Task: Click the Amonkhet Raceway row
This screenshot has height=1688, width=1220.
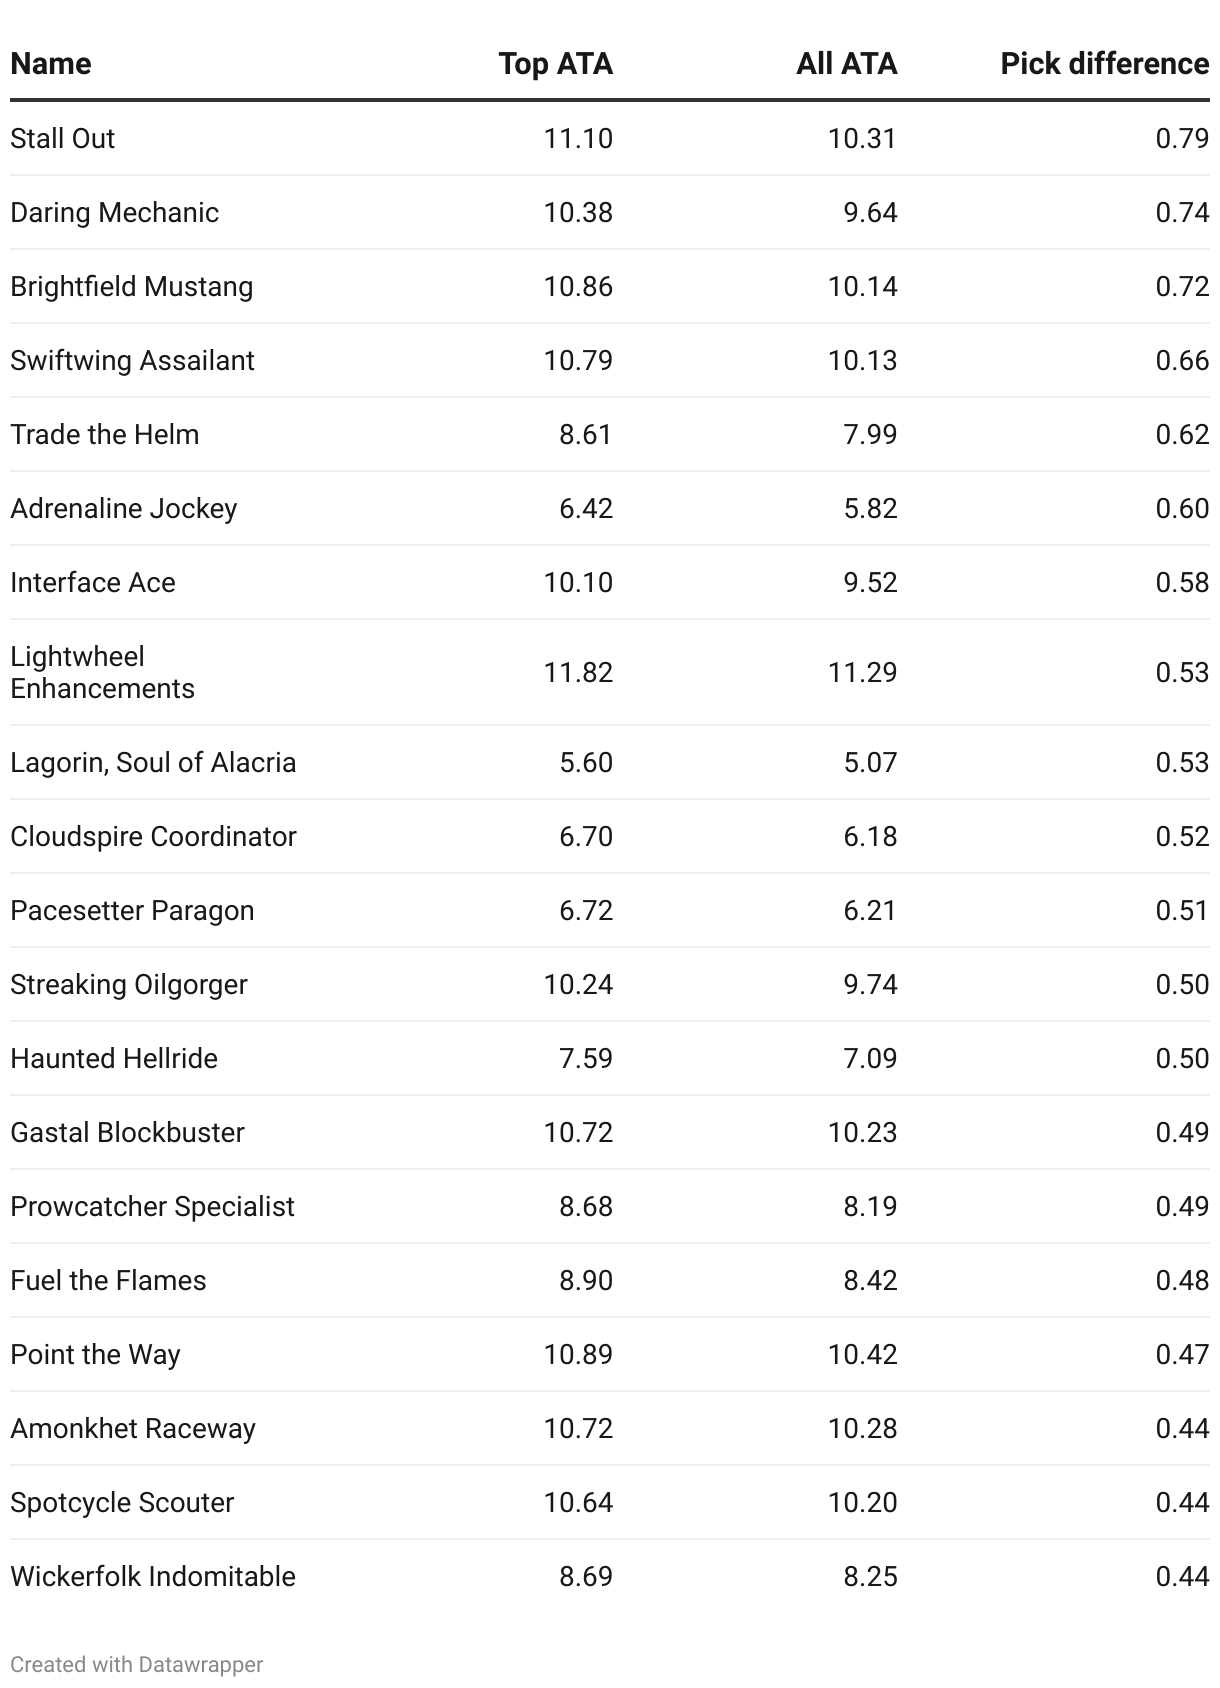Action: click(x=610, y=1428)
